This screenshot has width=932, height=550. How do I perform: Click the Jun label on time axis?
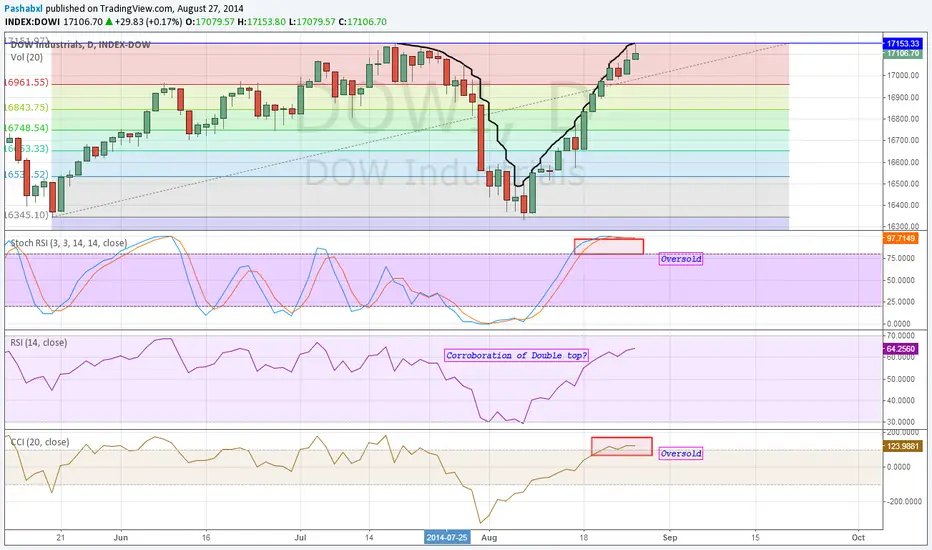coord(121,538)
